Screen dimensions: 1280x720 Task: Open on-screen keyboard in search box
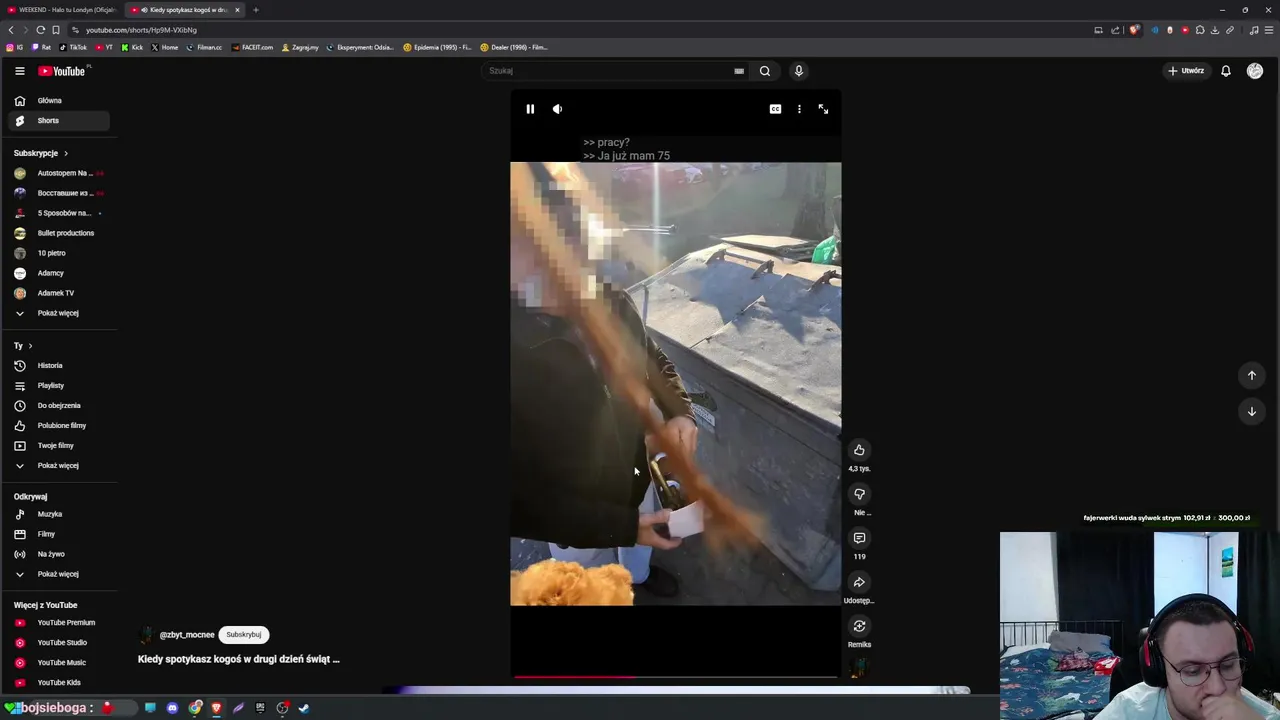pos(739,71)
